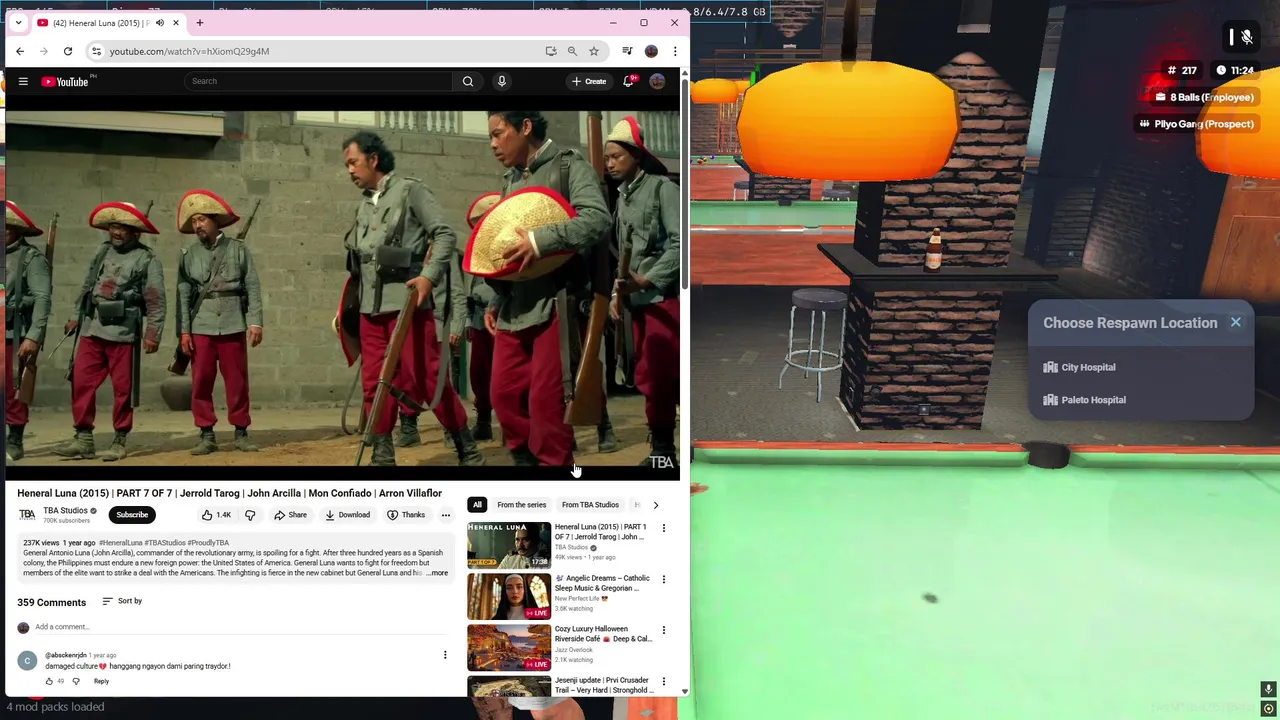Toggle the muted microphone icon in game
The height and width of the screenshot is (720, 1280).
[x=1247, y=37]
